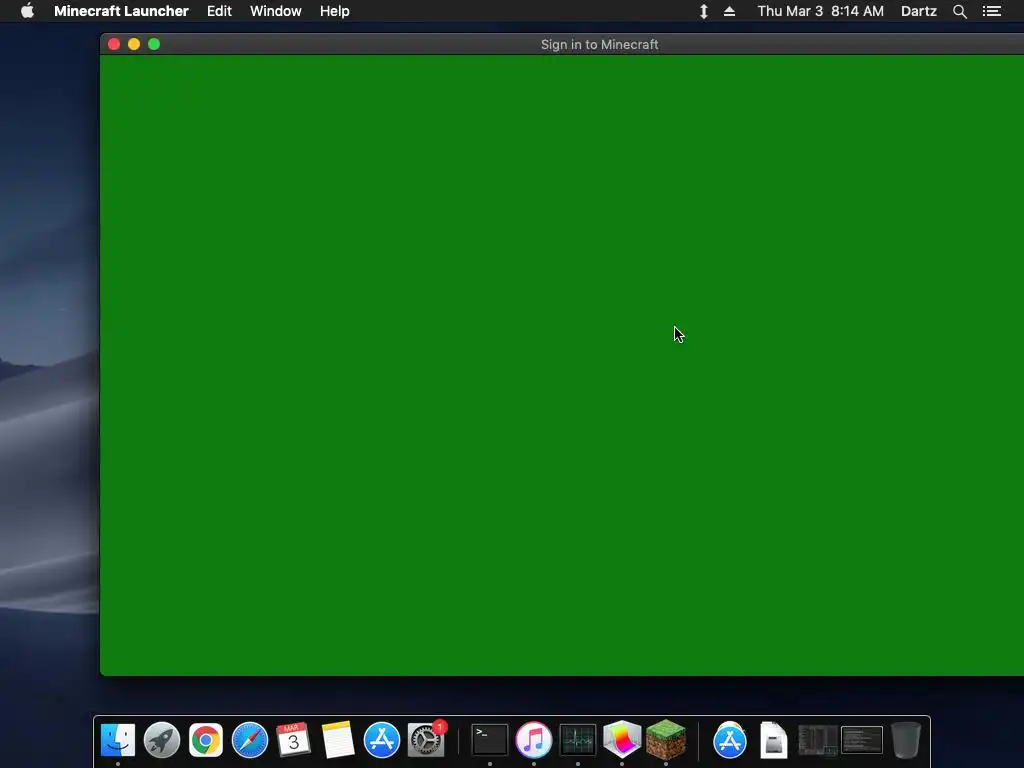
Task: Minimize Sign in to Minecraft window
Action: pyautogui.click(x=134, y=44)
